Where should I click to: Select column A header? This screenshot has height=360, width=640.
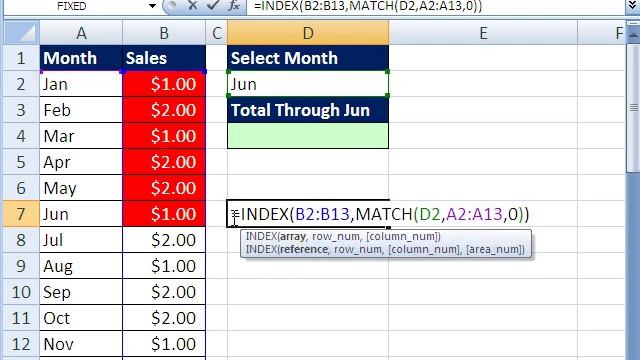click(81, 33)
